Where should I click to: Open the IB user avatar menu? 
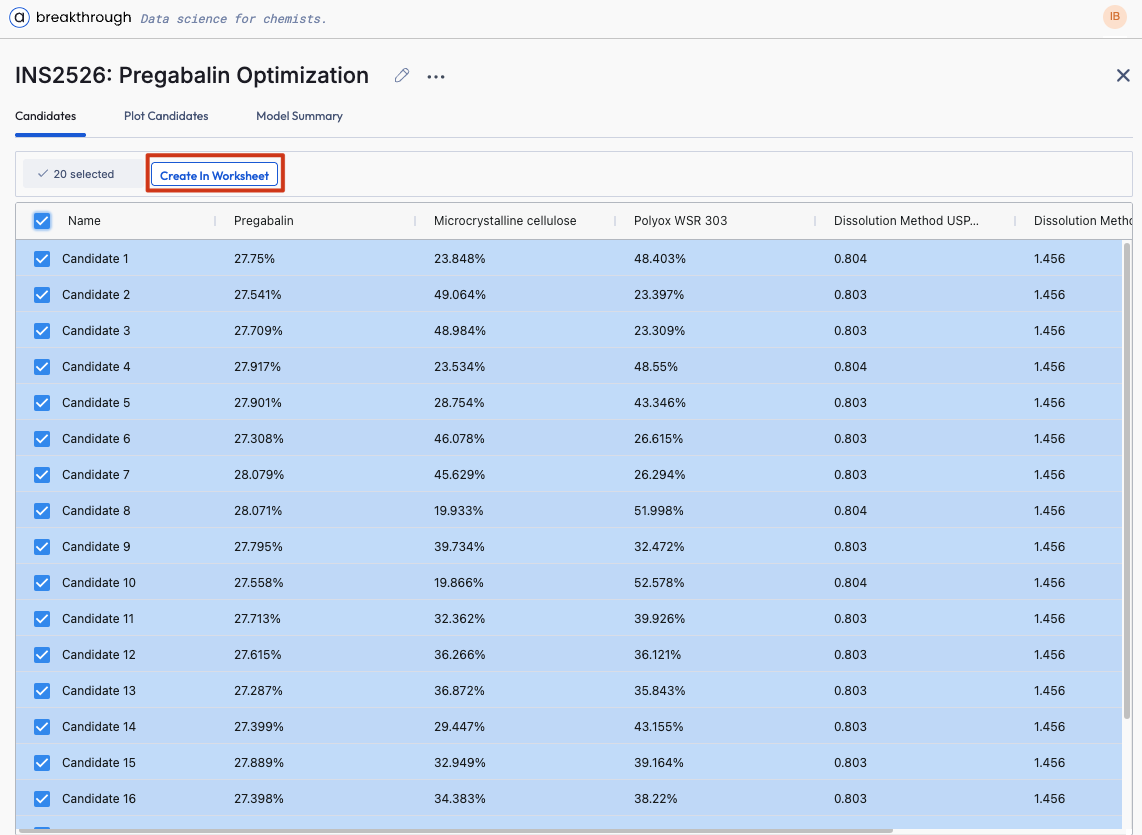click(1114, 17)
